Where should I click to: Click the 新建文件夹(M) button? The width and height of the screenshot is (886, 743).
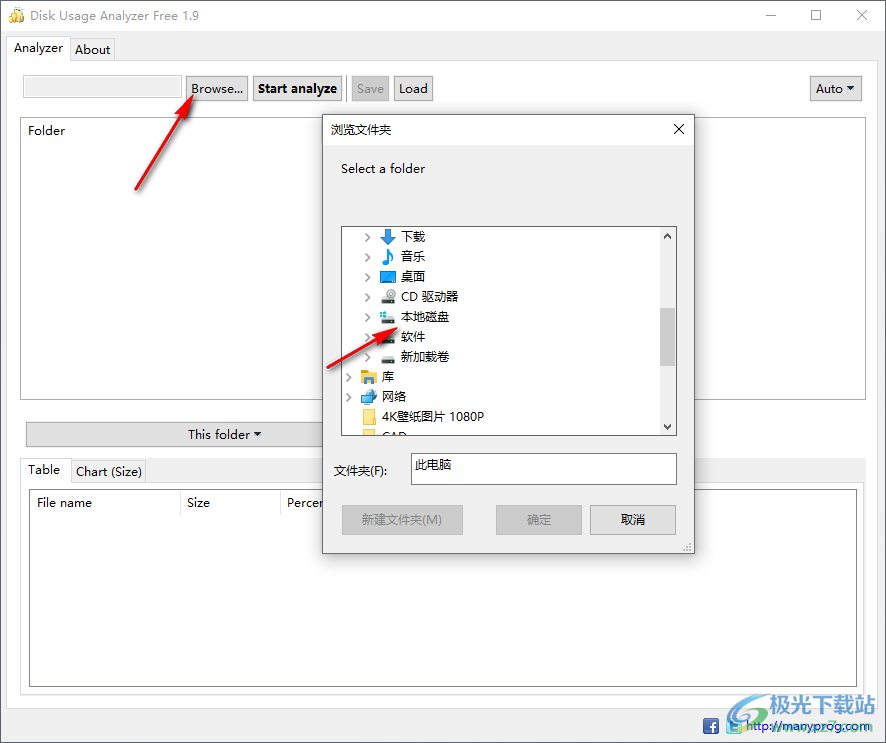402,520
